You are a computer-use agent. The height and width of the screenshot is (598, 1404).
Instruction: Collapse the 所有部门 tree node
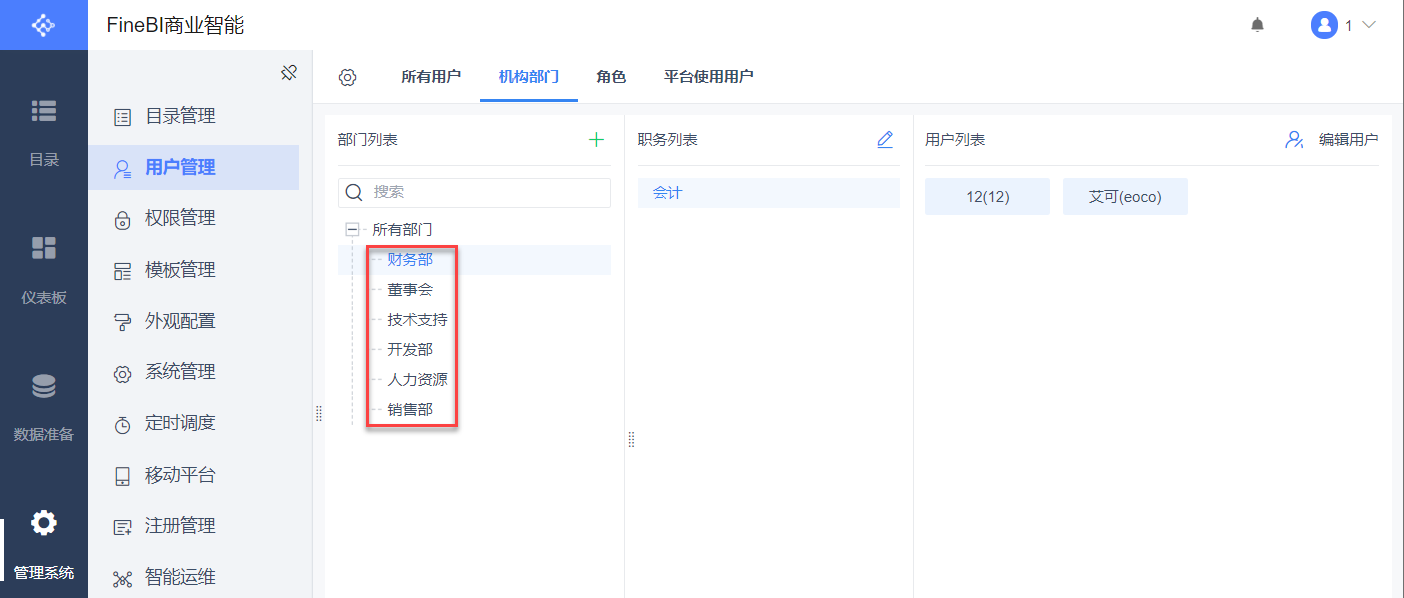352,229
